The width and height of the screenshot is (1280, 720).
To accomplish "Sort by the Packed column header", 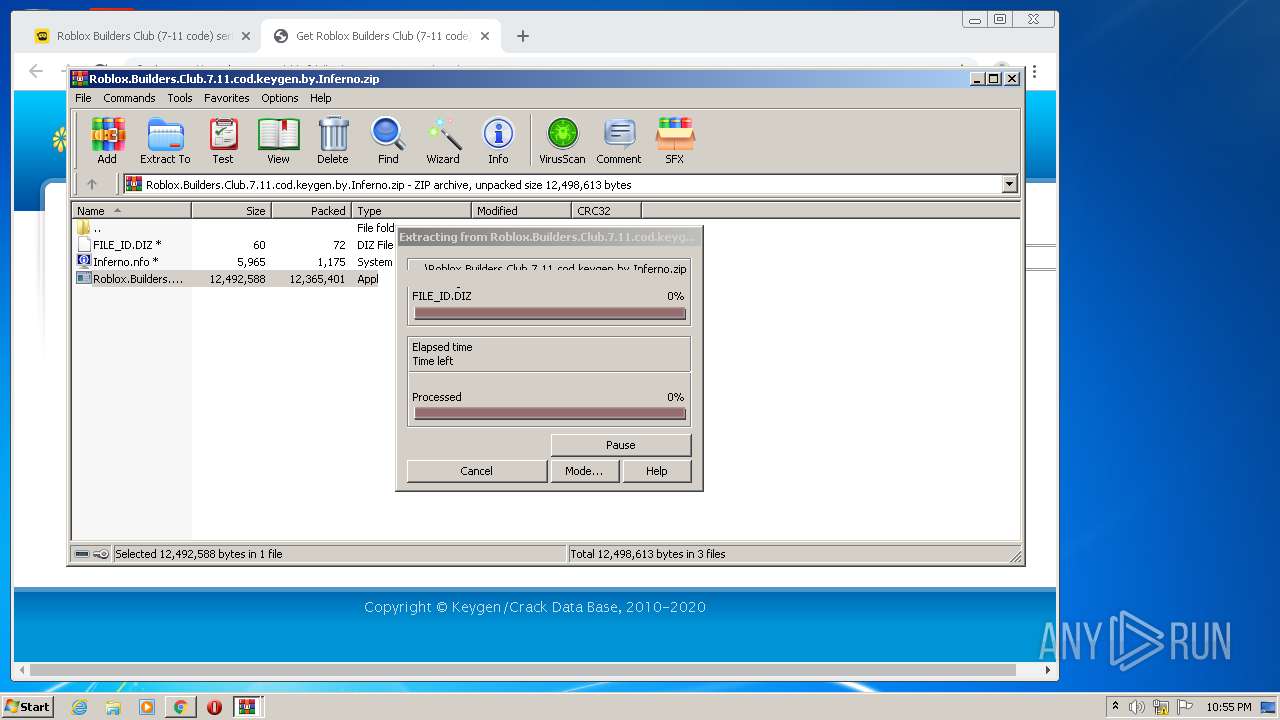I will [311, 210].
